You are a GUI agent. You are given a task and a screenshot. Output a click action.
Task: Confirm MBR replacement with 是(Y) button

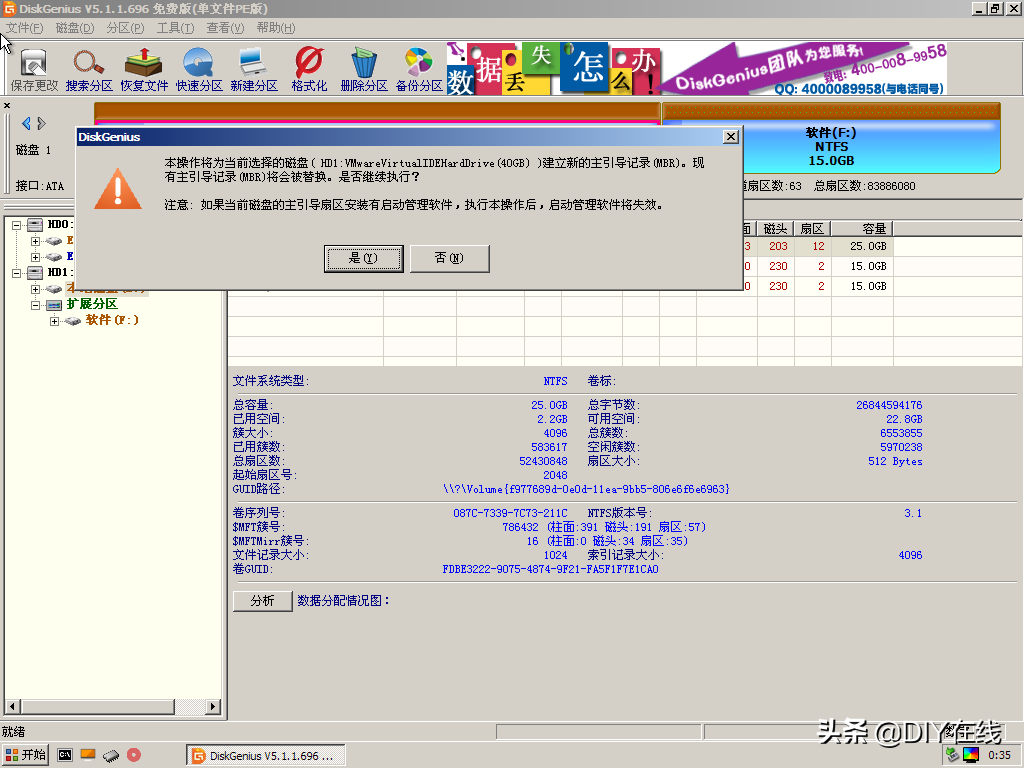tap(363, 258)
